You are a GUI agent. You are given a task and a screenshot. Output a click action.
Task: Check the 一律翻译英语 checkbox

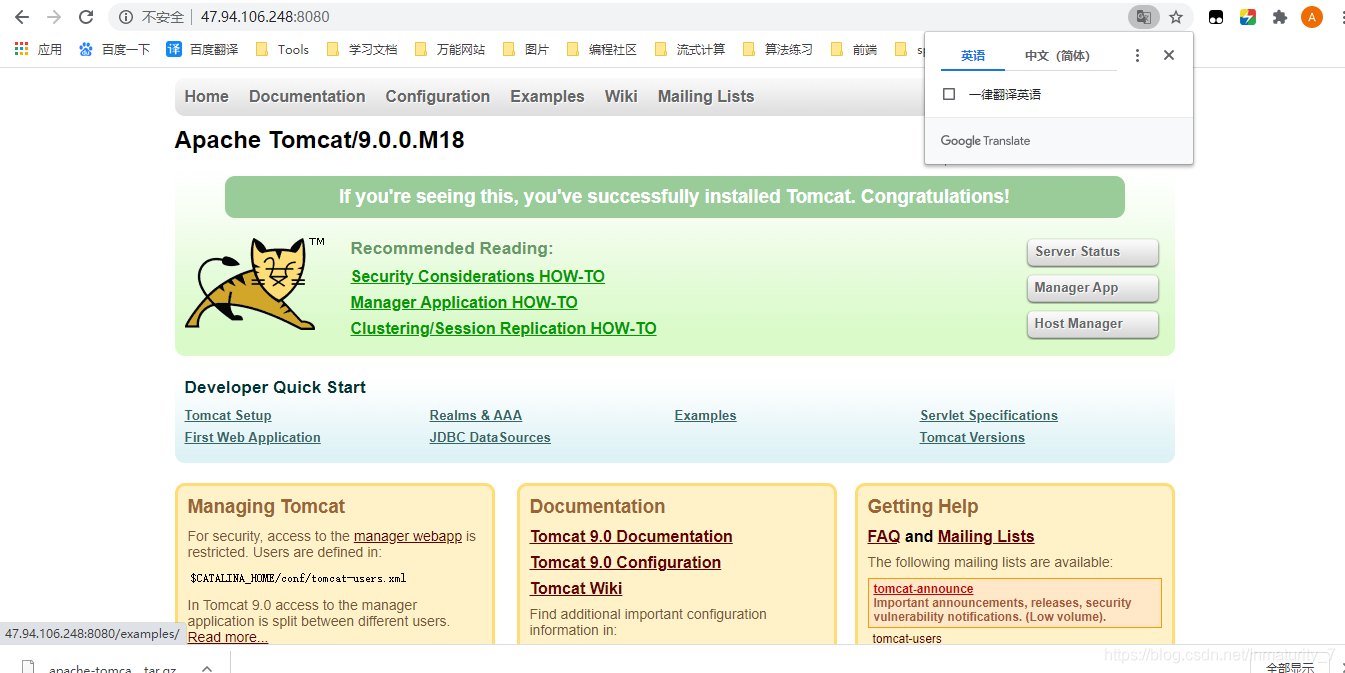[x=950, y=94]
